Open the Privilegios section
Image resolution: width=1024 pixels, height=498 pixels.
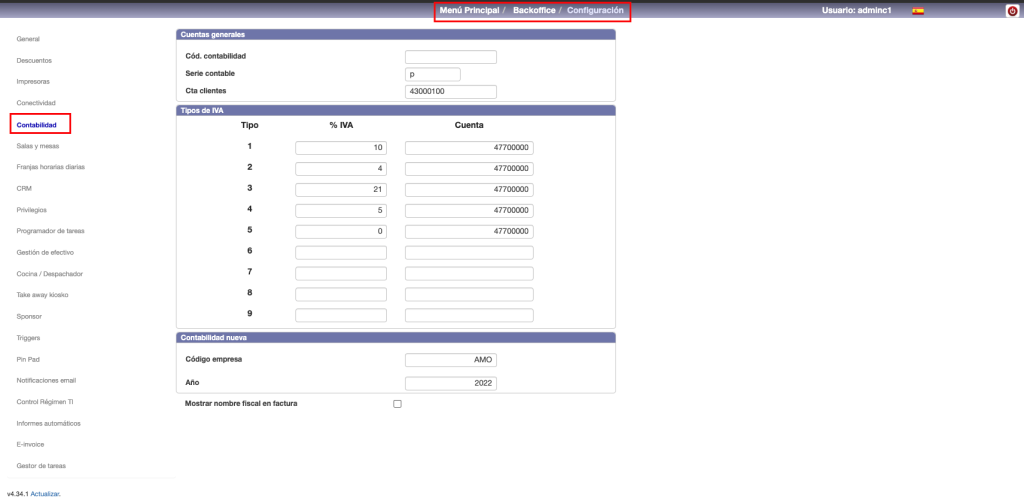32,210
